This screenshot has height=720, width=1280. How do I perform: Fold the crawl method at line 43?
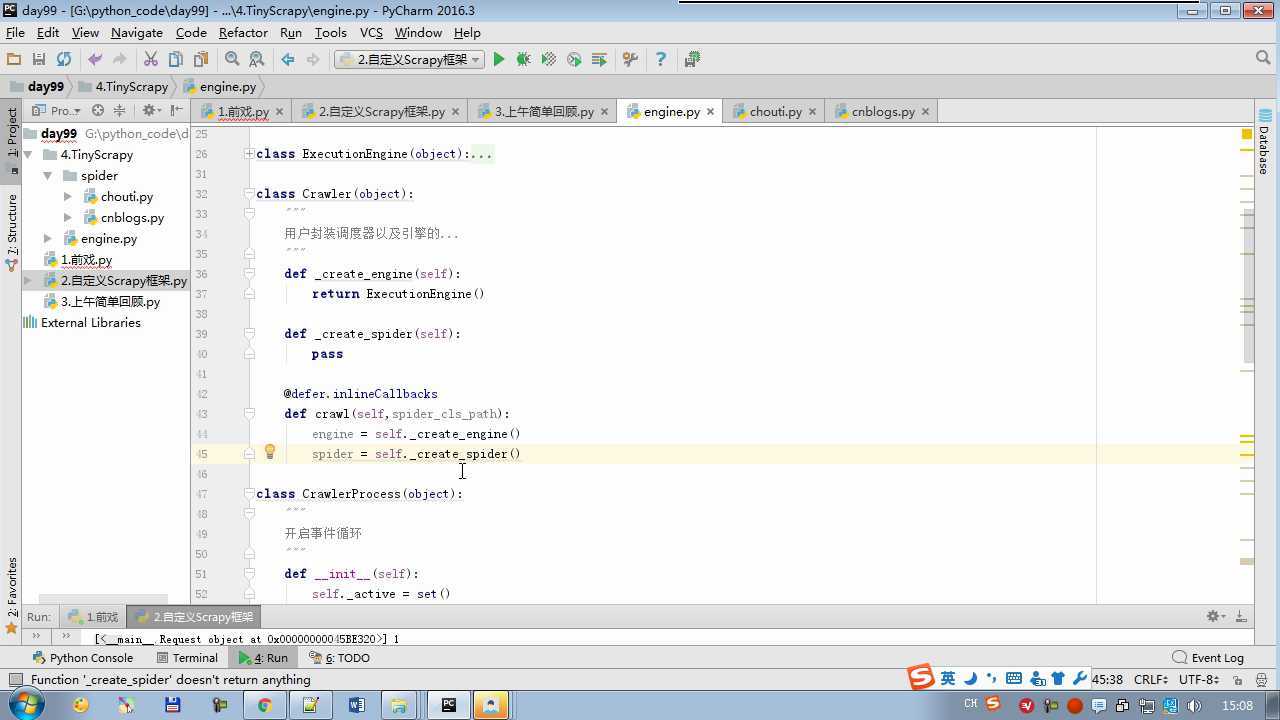click(249, 414)
